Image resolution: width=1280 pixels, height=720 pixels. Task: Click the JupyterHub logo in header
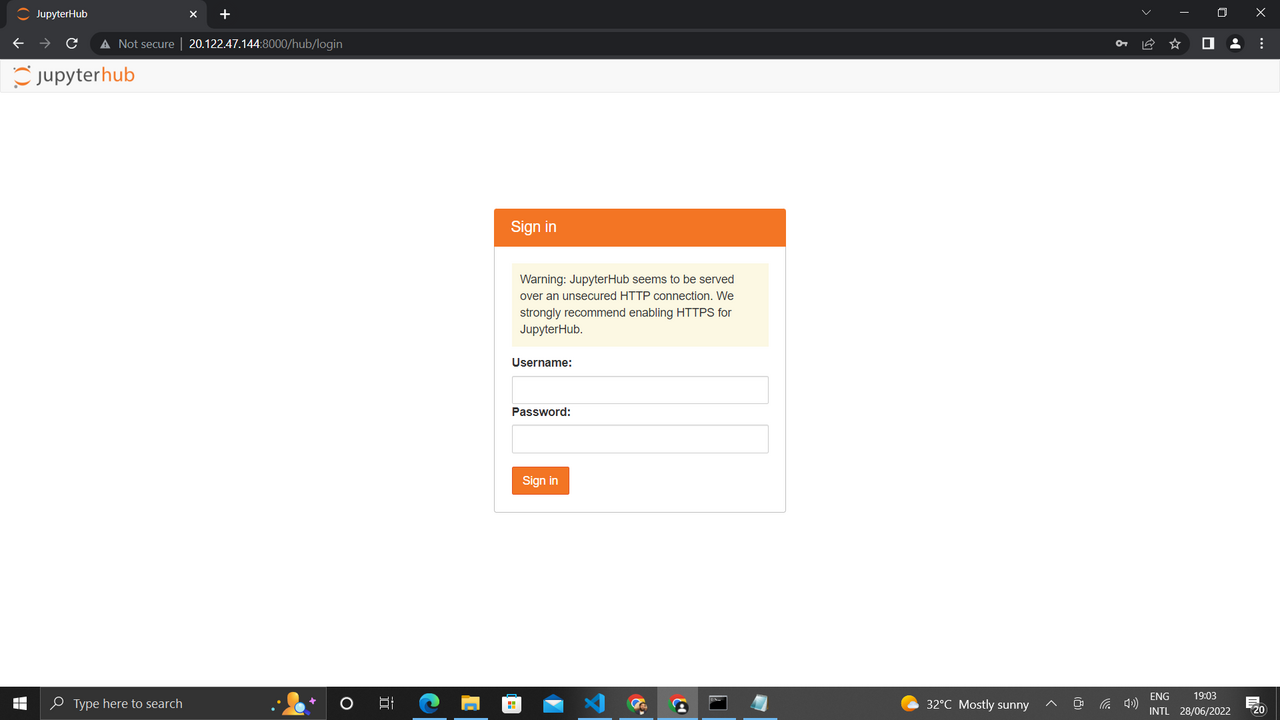click(74, 76)
